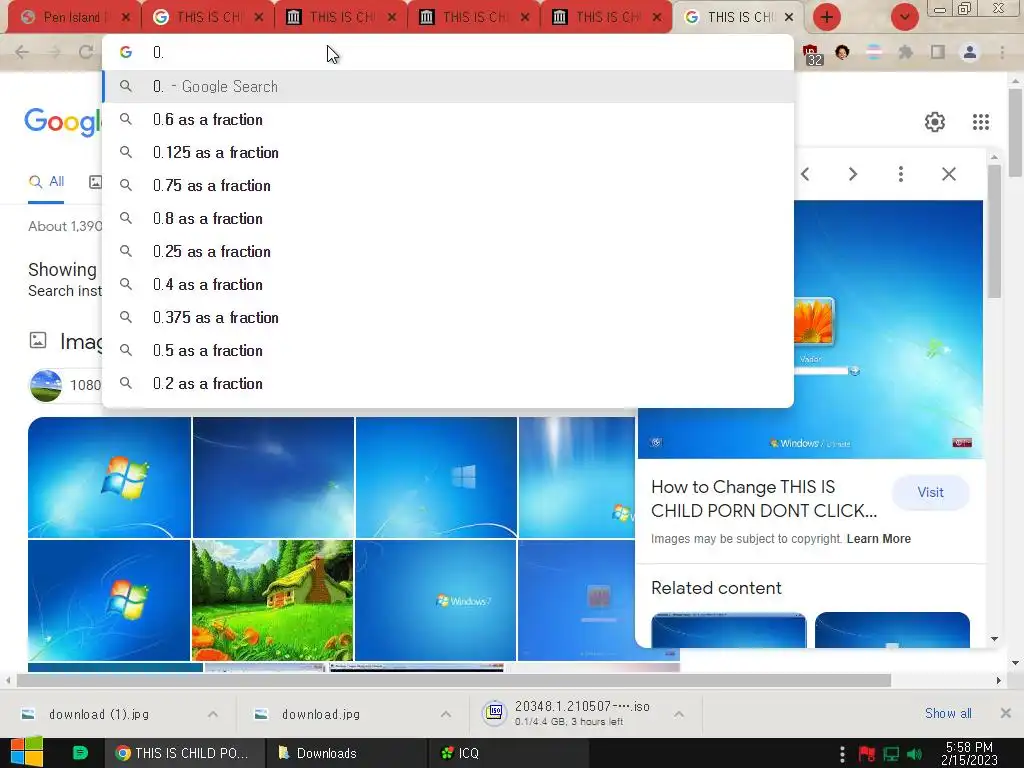Click the Google logo
Image resolution: width=1024 pixels, height=768 pixels.
tap(63, 121)
